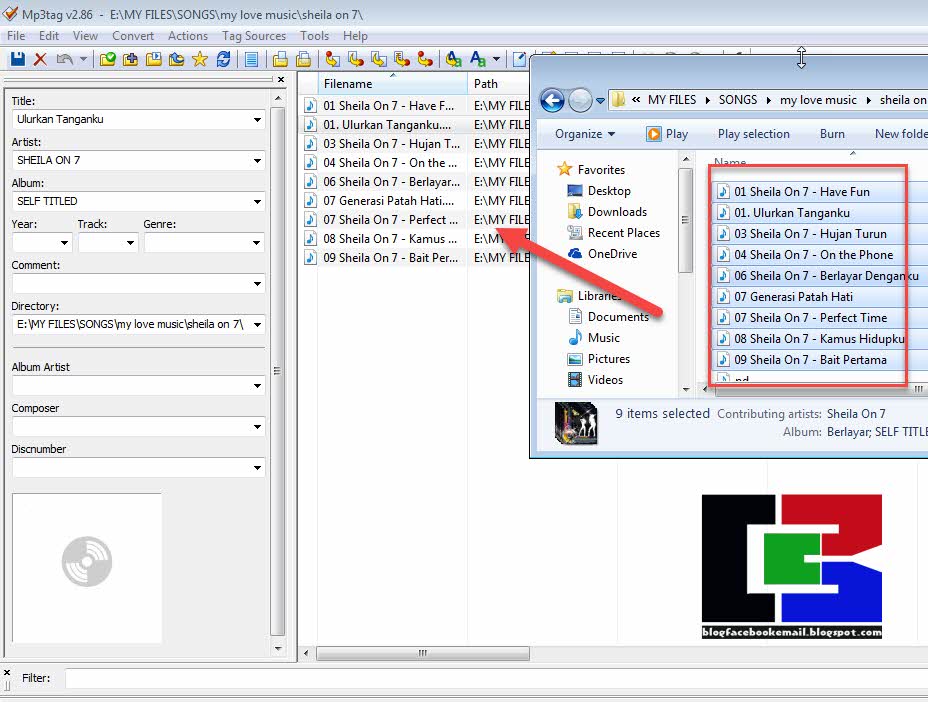Click the pencil edit icon in toolbar
The width and height of the screenshot is (928, 702).
[519, 59]
